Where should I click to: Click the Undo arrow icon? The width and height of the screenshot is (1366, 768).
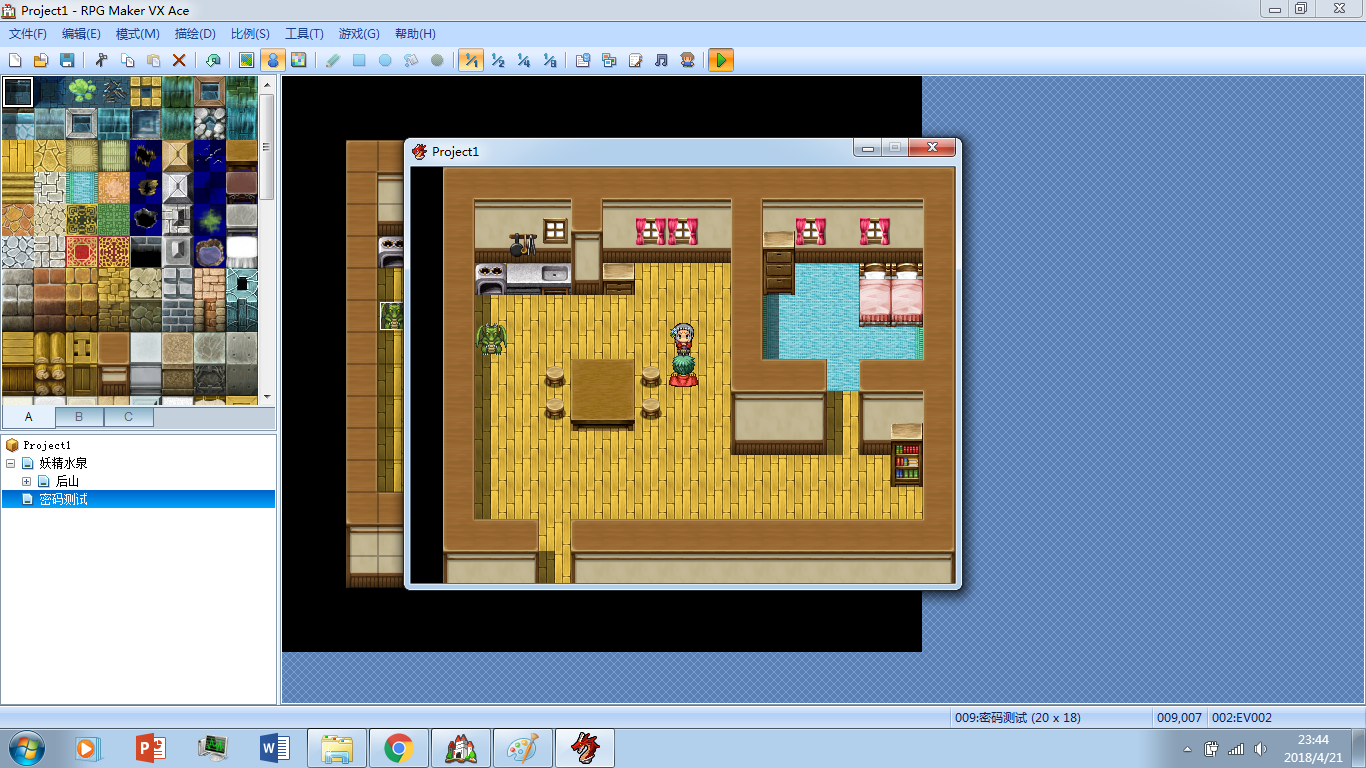(x=213, y=60)
